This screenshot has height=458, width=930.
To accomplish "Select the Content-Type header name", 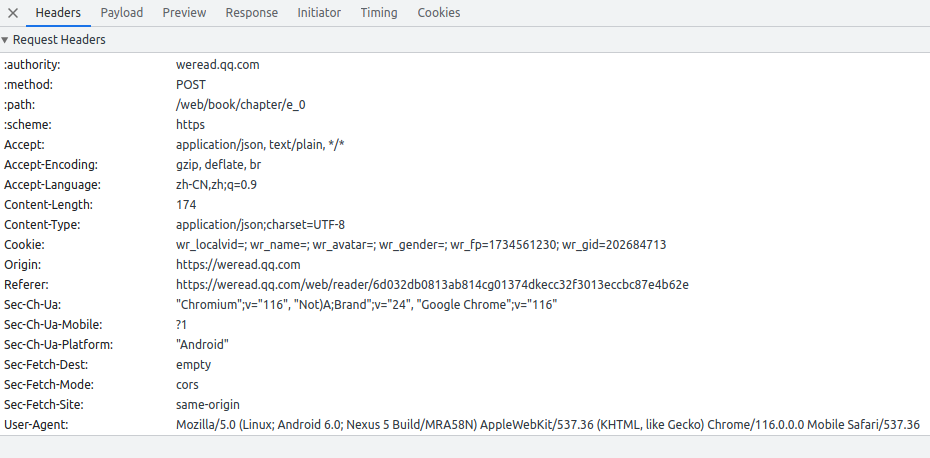I will pyautogui.click(x=42, y=225).
